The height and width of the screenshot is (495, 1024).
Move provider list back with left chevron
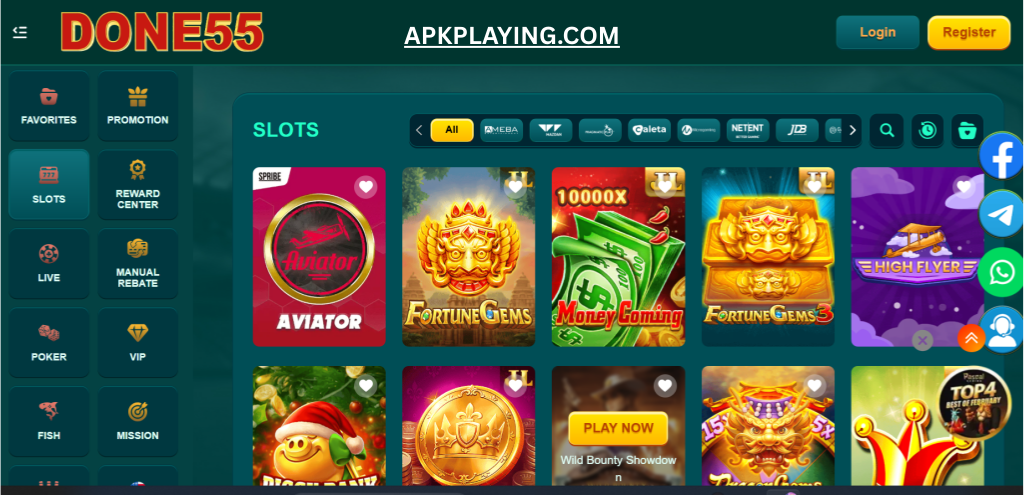click(x=419, y=130)
